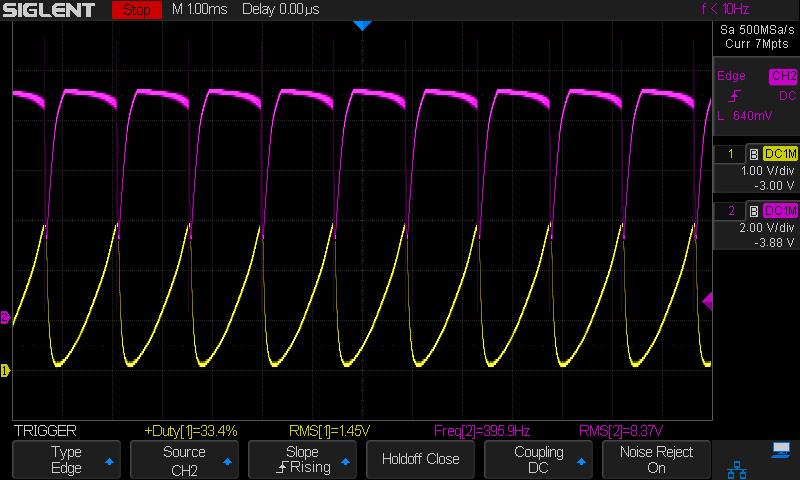Select the Delay 0.00µs readout
Viewport: 800px width, 480px height.
coord(281,9)
